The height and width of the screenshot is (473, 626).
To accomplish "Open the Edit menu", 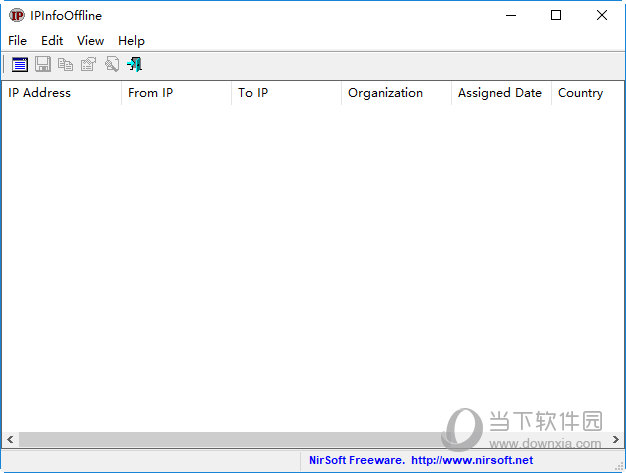I will [52, 41].
